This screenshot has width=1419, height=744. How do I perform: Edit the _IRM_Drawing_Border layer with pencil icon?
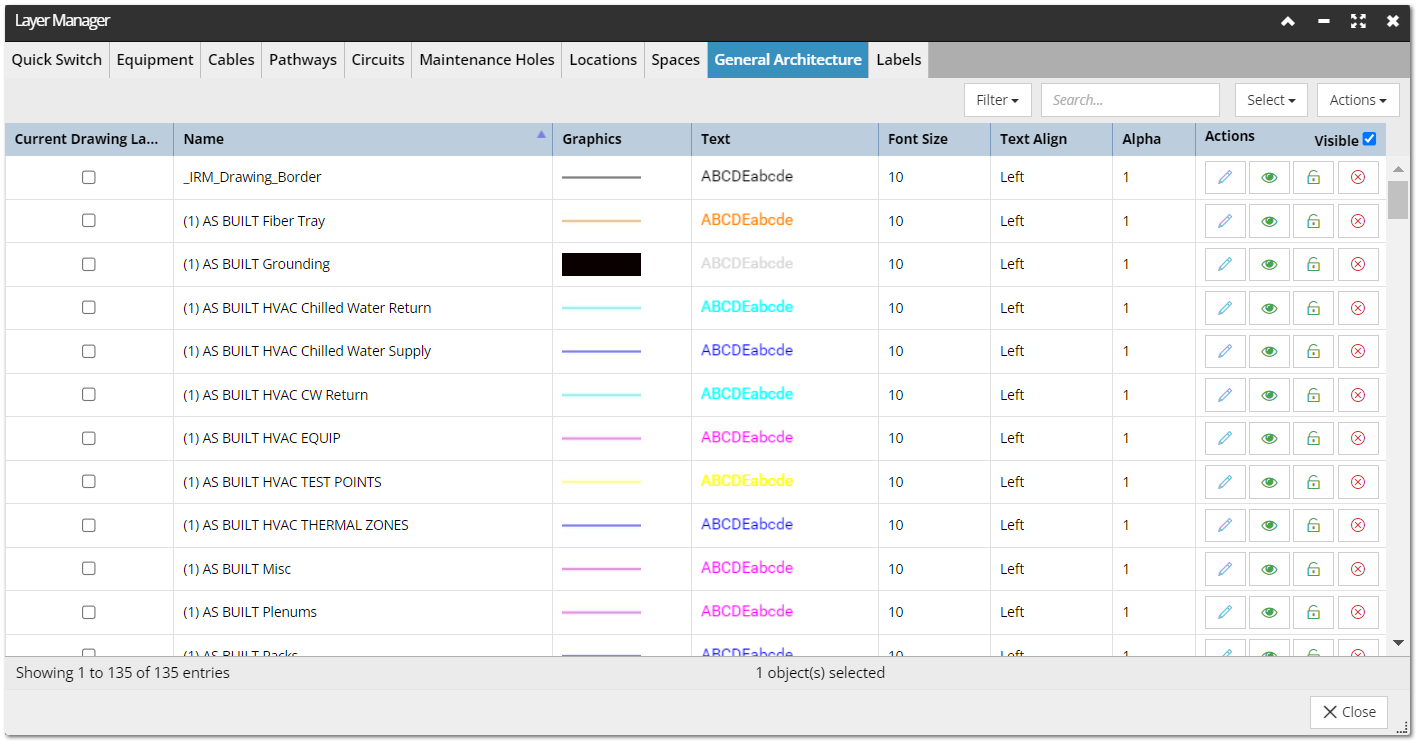(x=1225, y=177)
